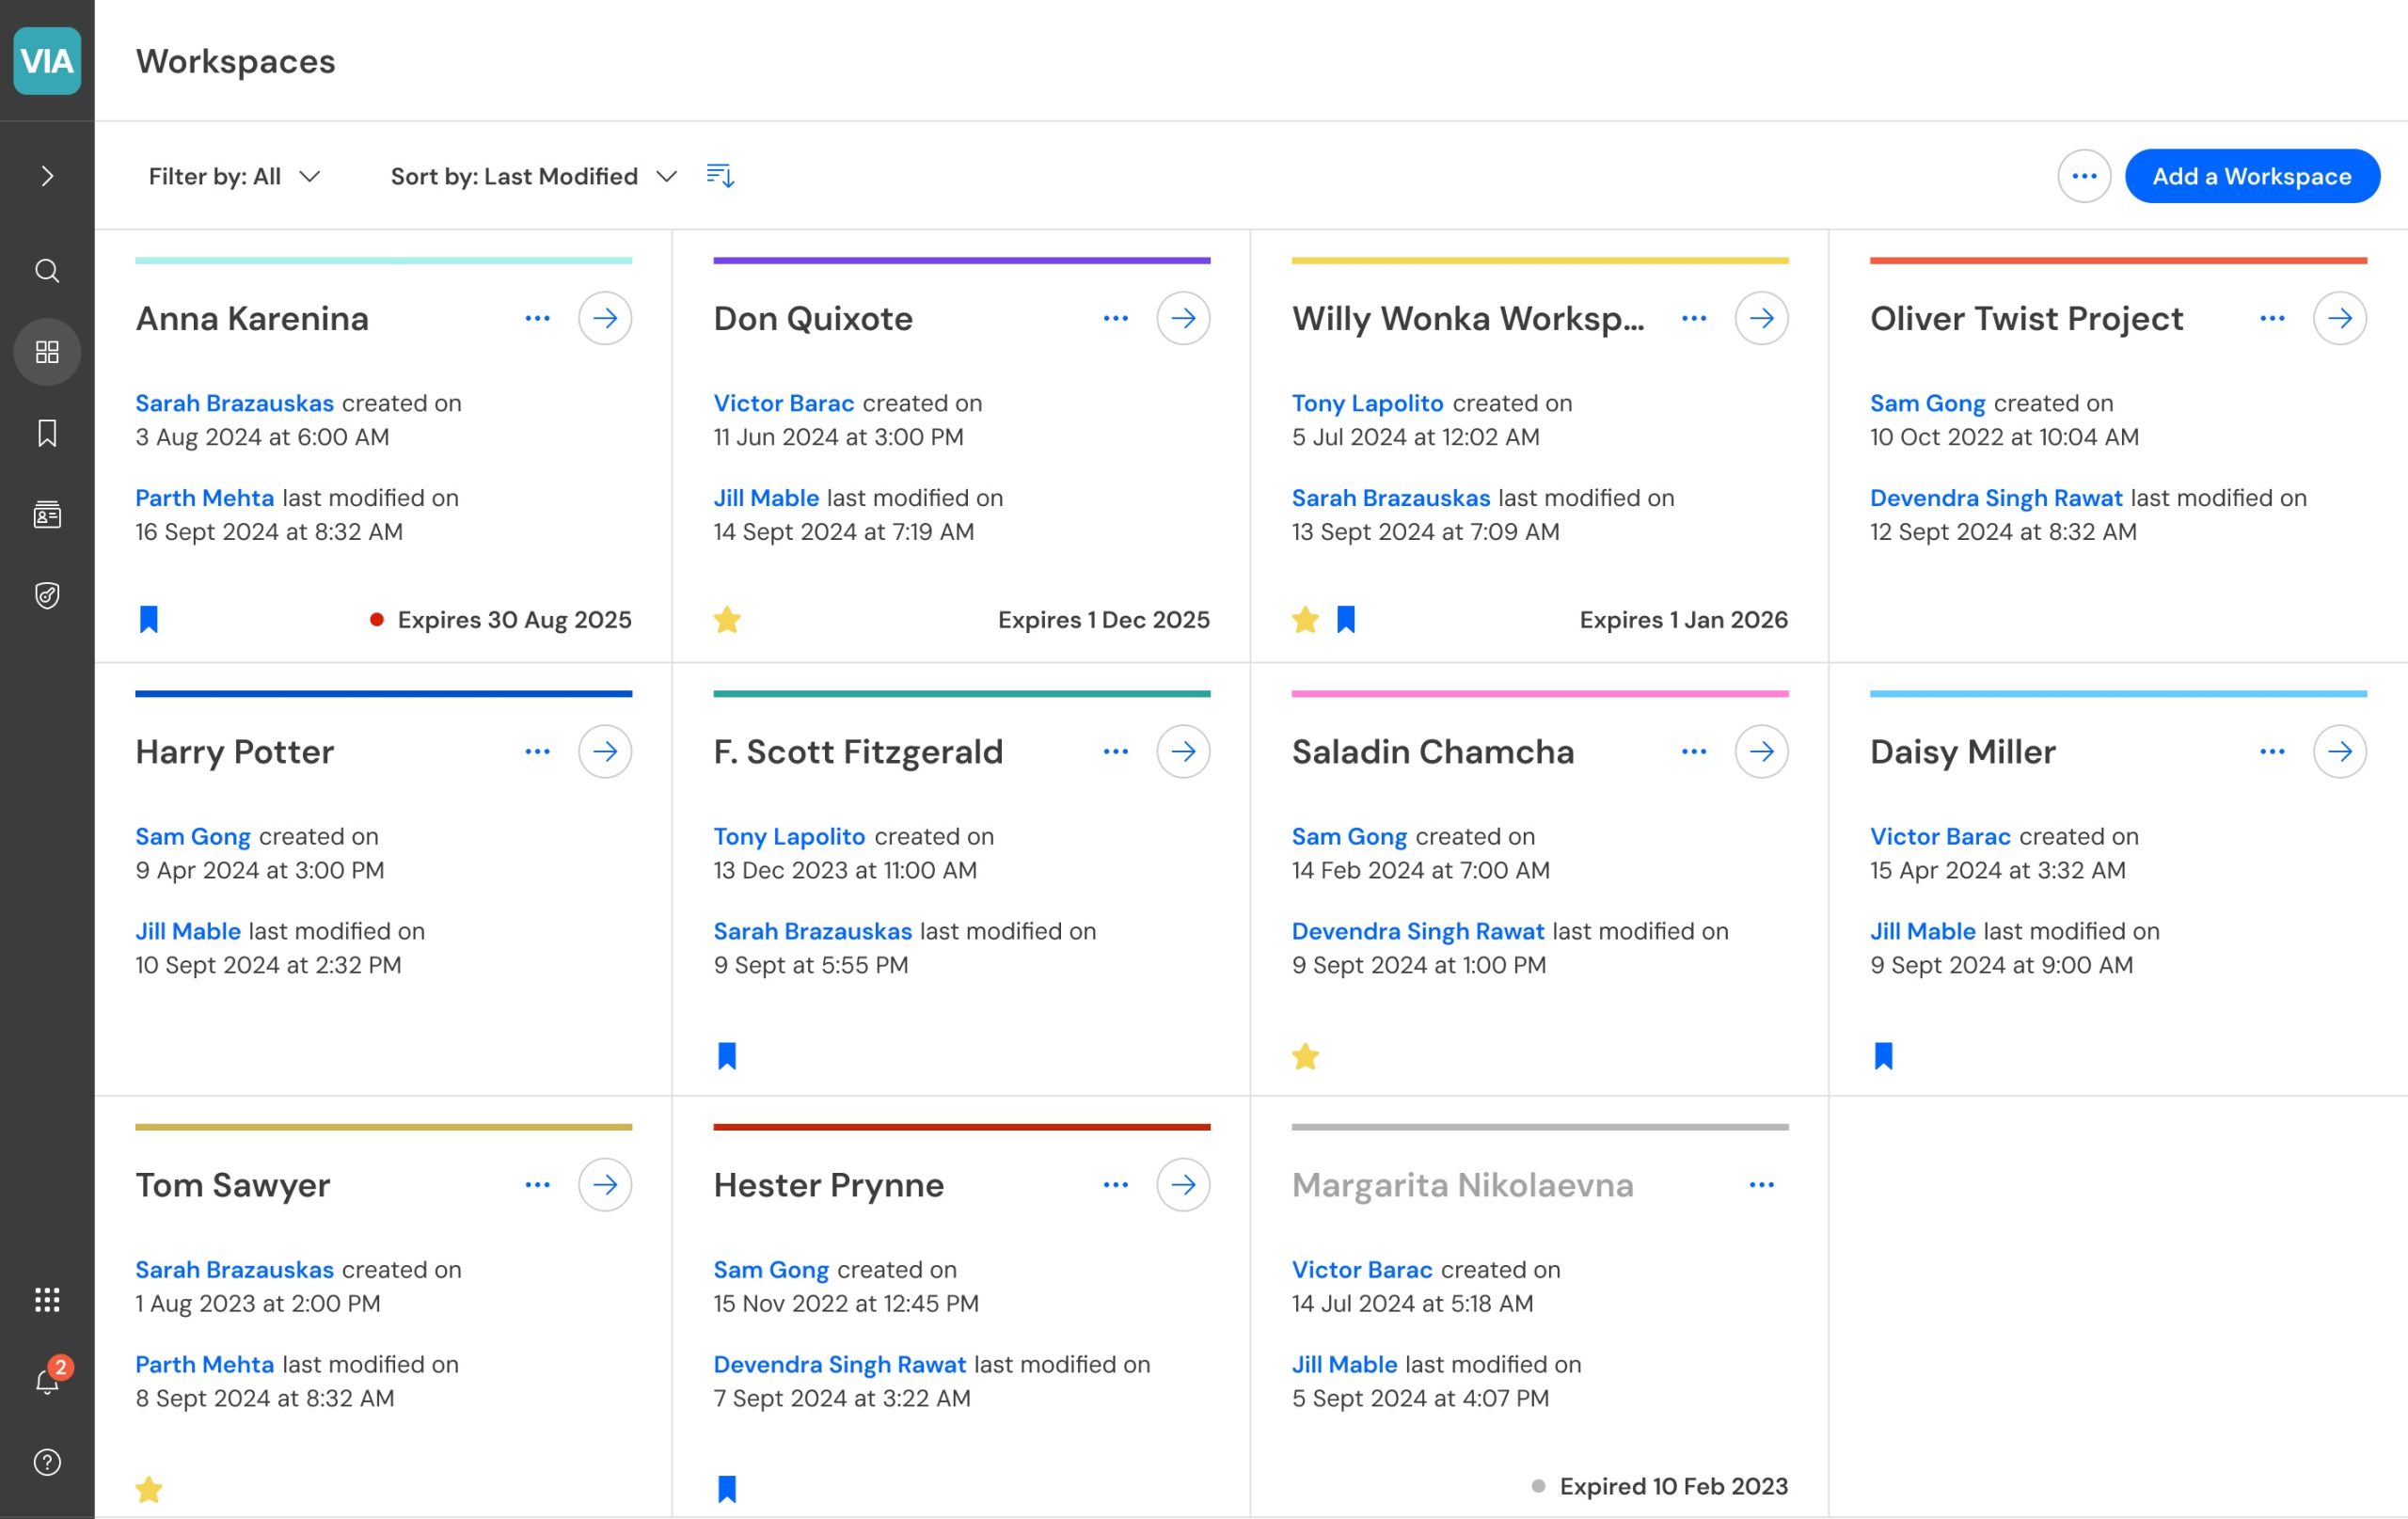This screenshot has width=2408, height=1519.
Task: Open more options menu for Harry Potter
Action: [x=537, y=752]
